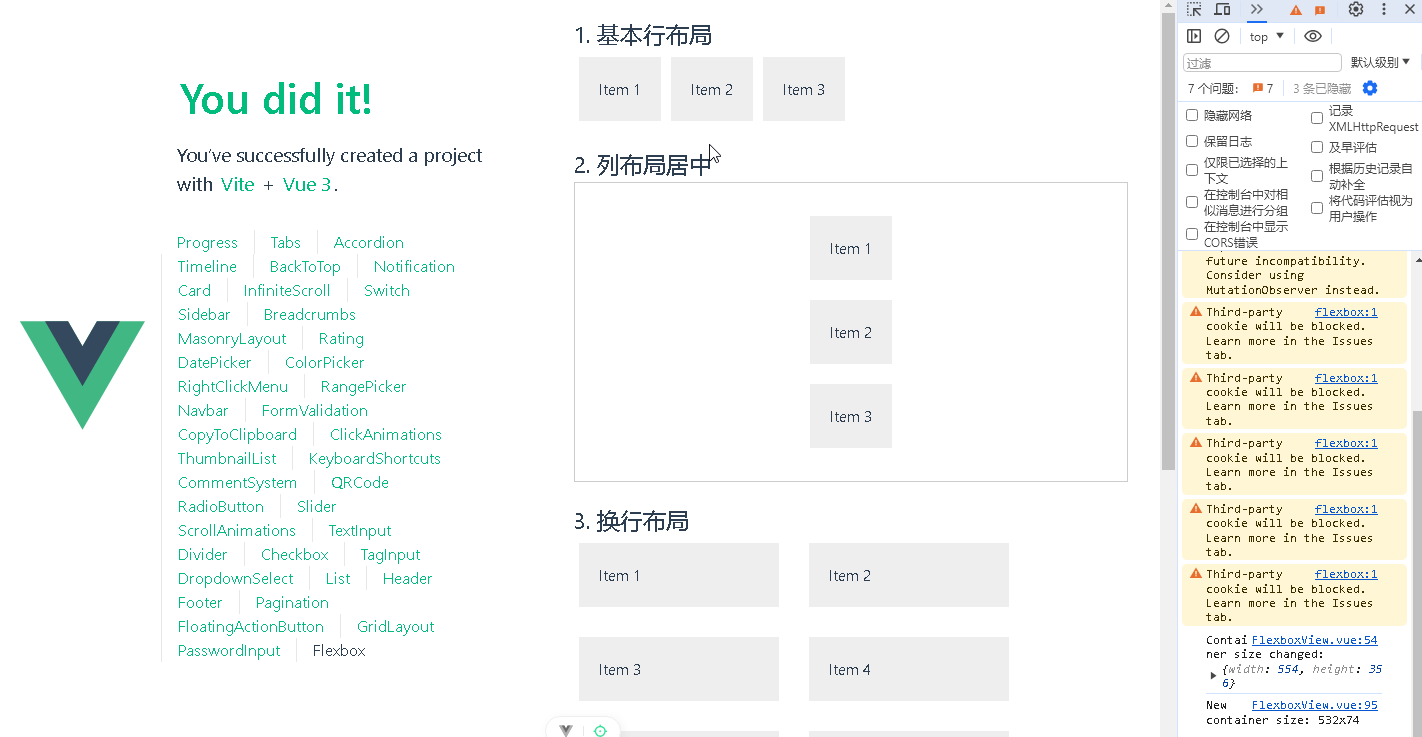1422x737 pixels.
Task: Select the active Flexbox nav item
Action: point(339,651)
